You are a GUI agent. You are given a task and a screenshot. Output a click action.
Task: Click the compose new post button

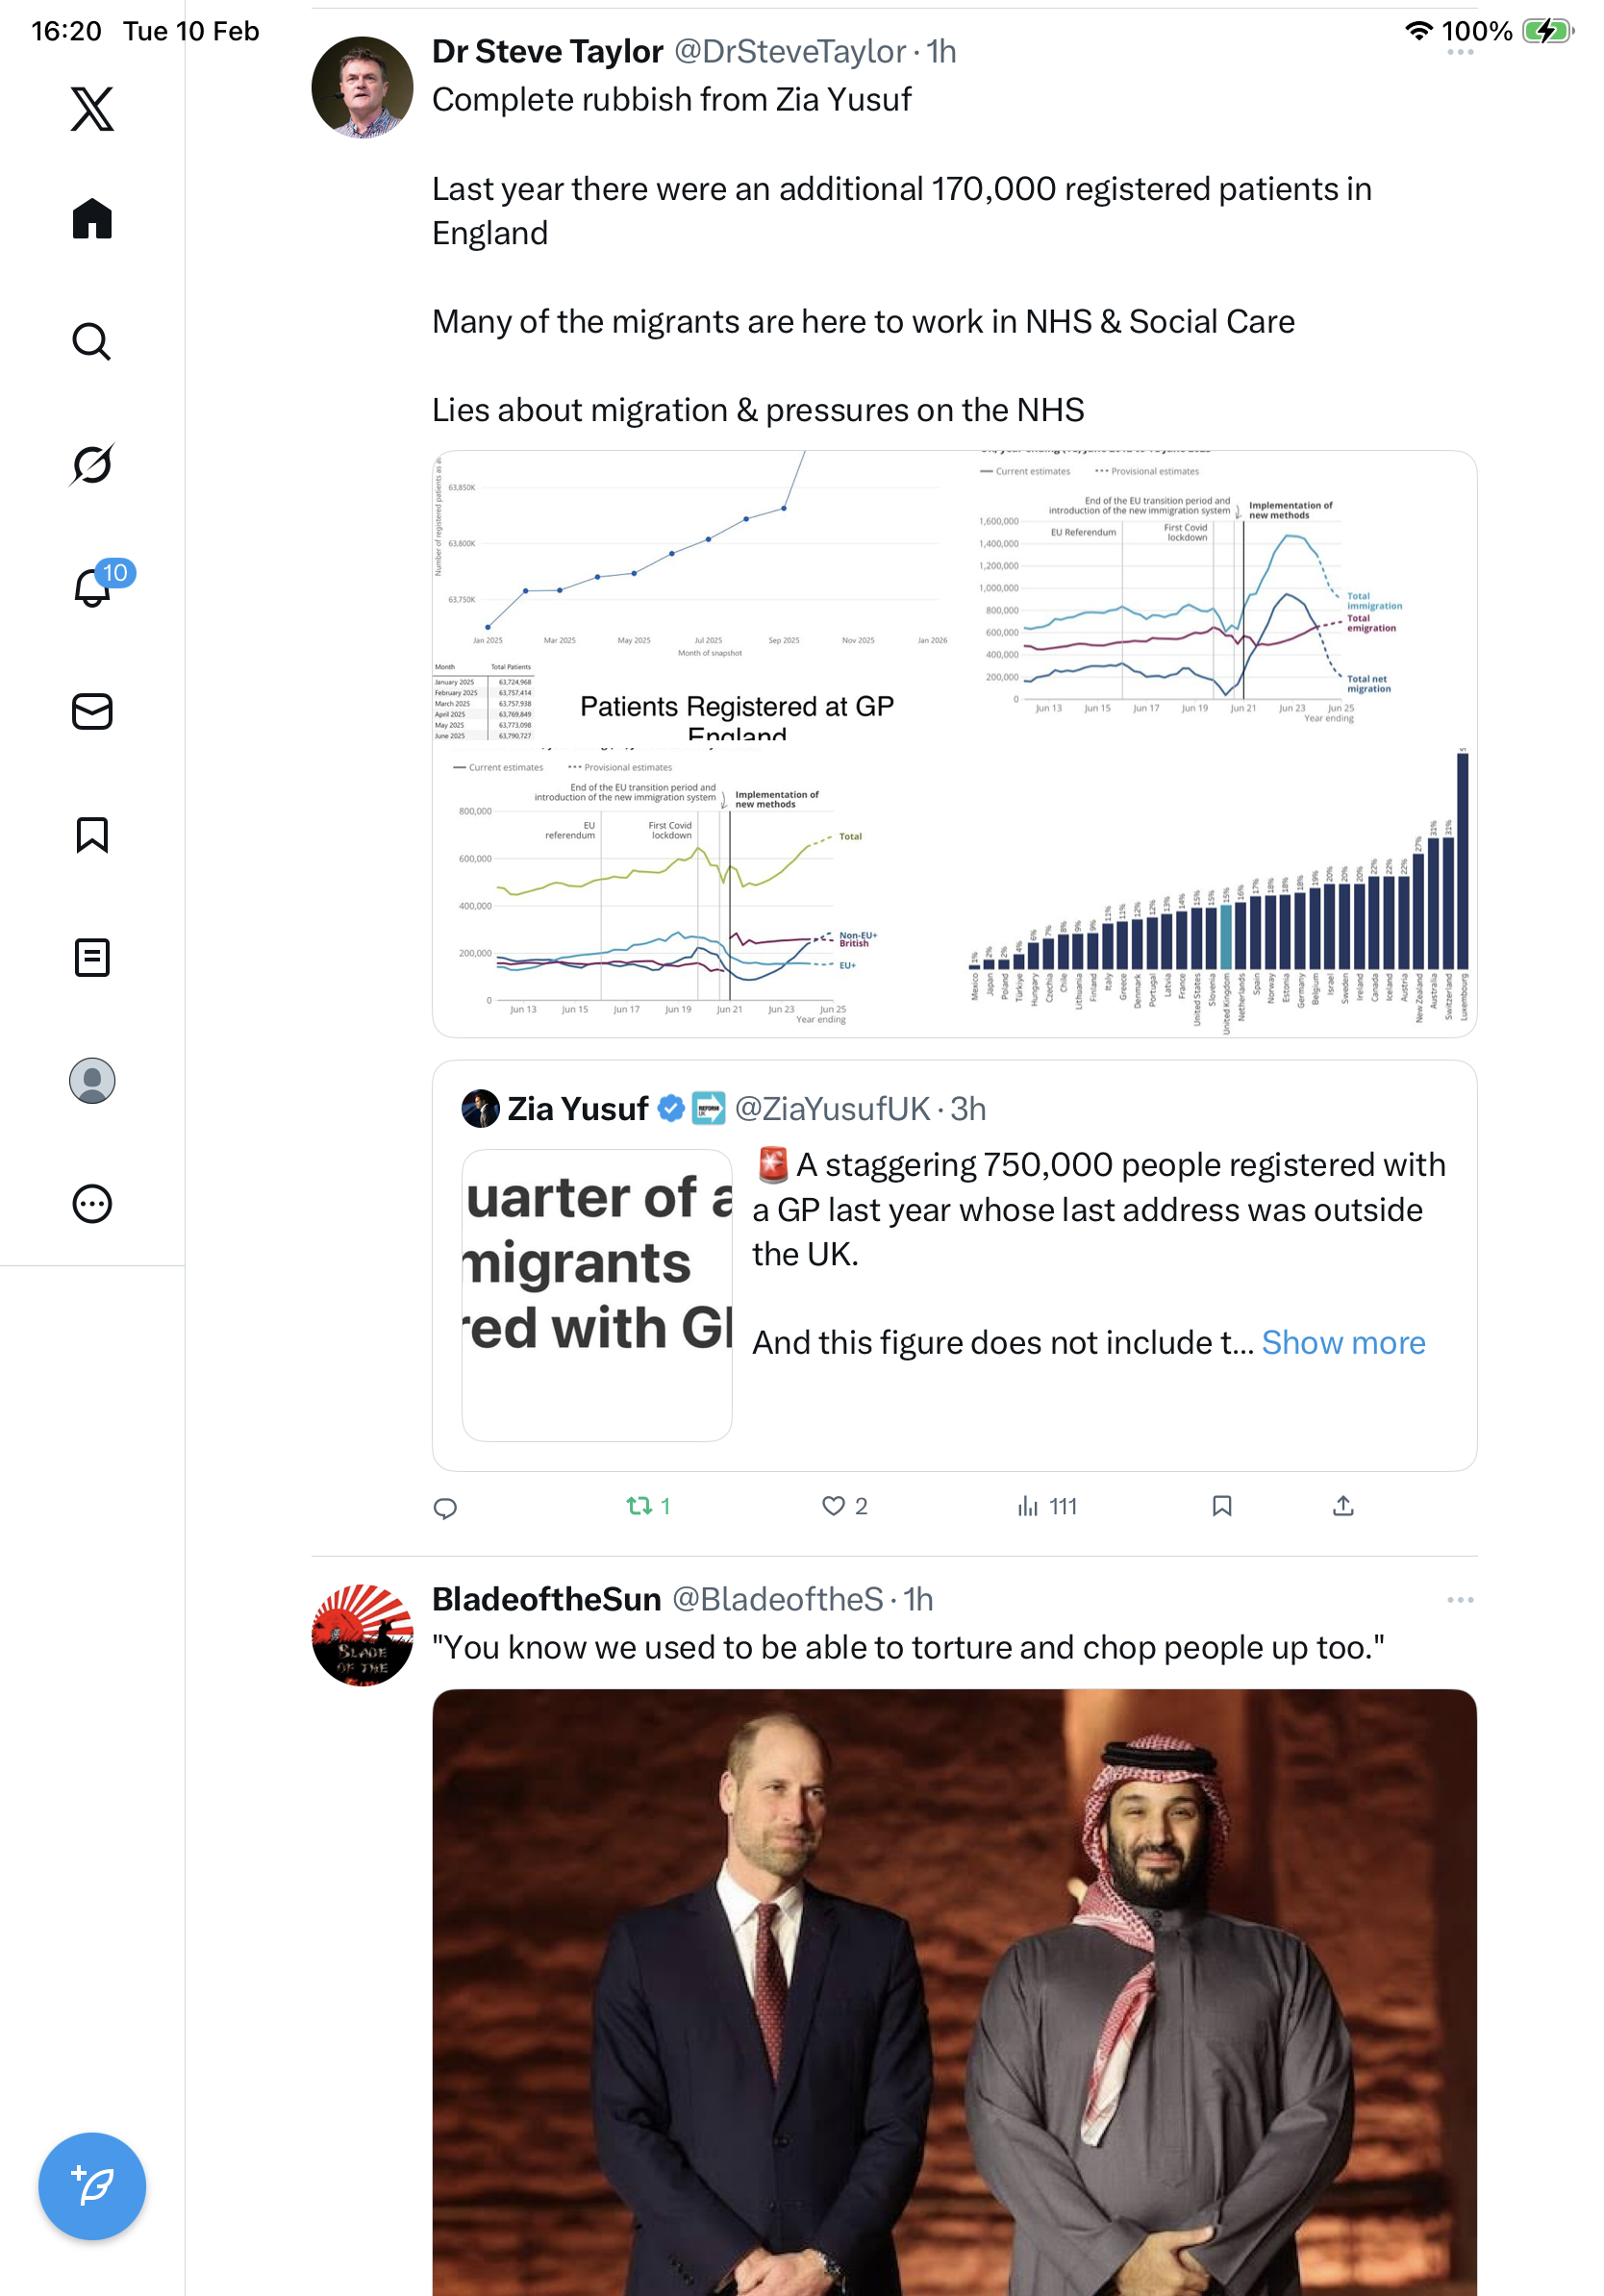point(92,2185)
